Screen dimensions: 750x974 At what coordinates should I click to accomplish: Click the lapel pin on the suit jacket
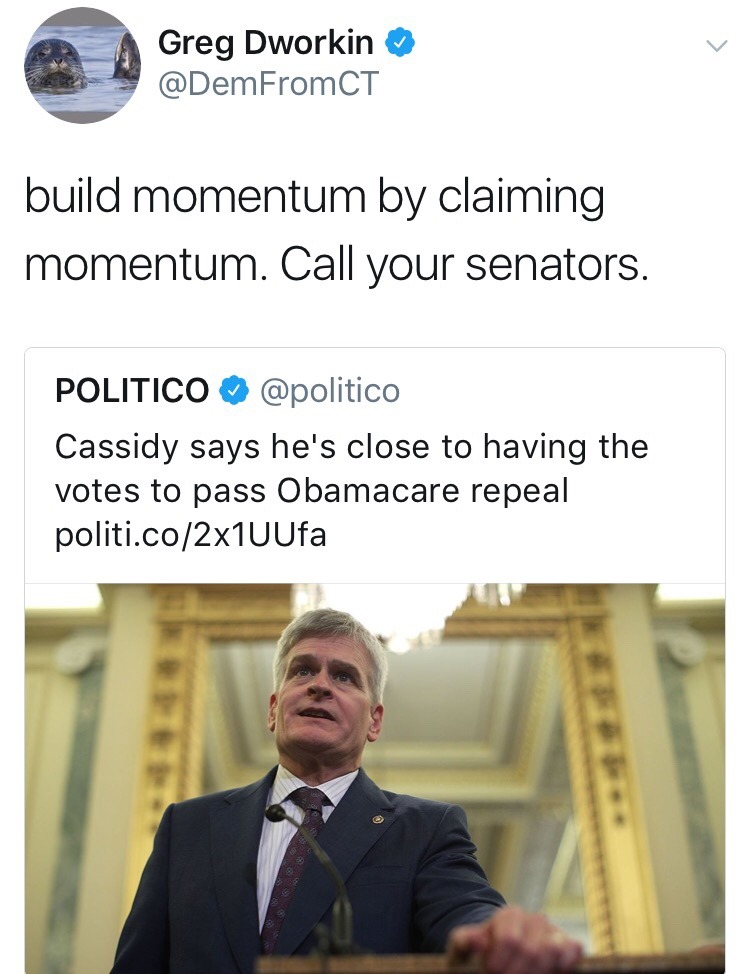point(376,821)
